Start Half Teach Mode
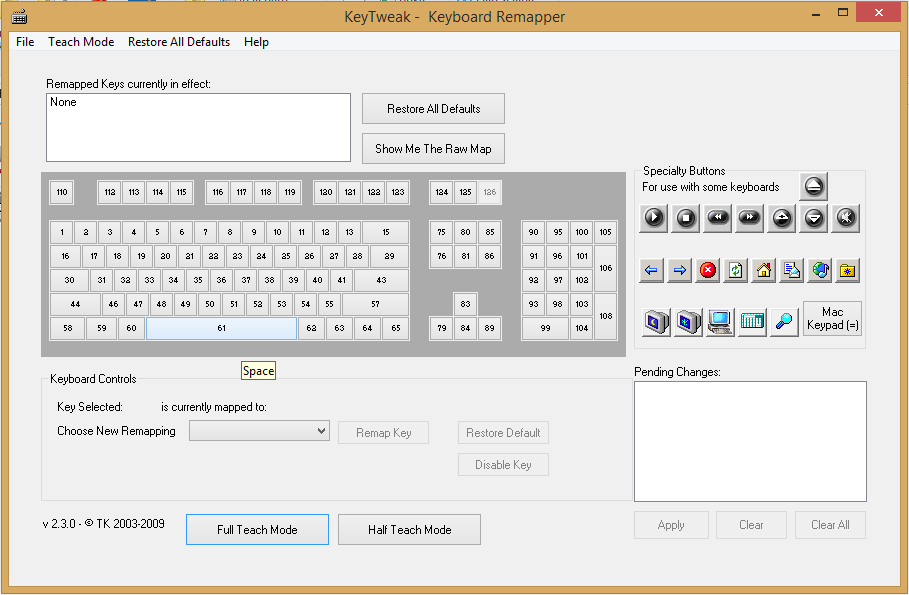Image resolution: width=909 pixels, height=595 pixels. tap(409, 529)
